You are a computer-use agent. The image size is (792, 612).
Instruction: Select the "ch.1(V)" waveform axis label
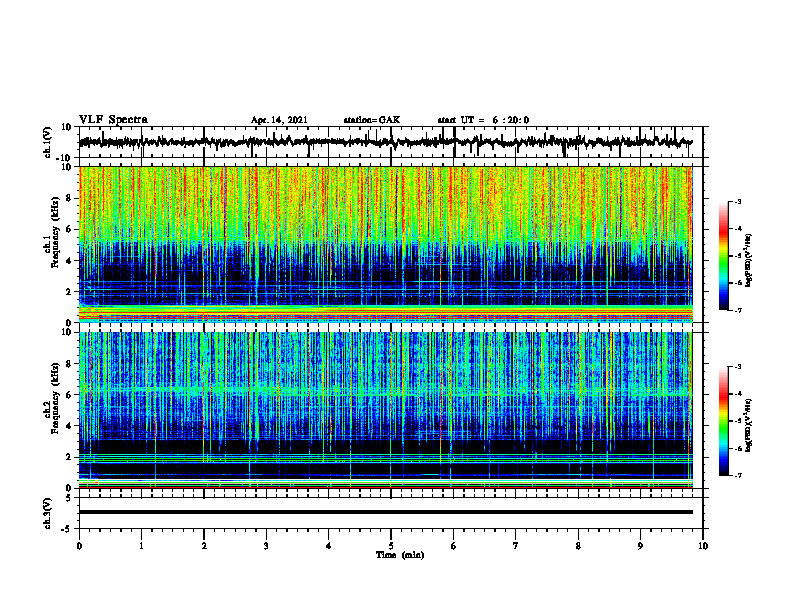coord(48,142)
